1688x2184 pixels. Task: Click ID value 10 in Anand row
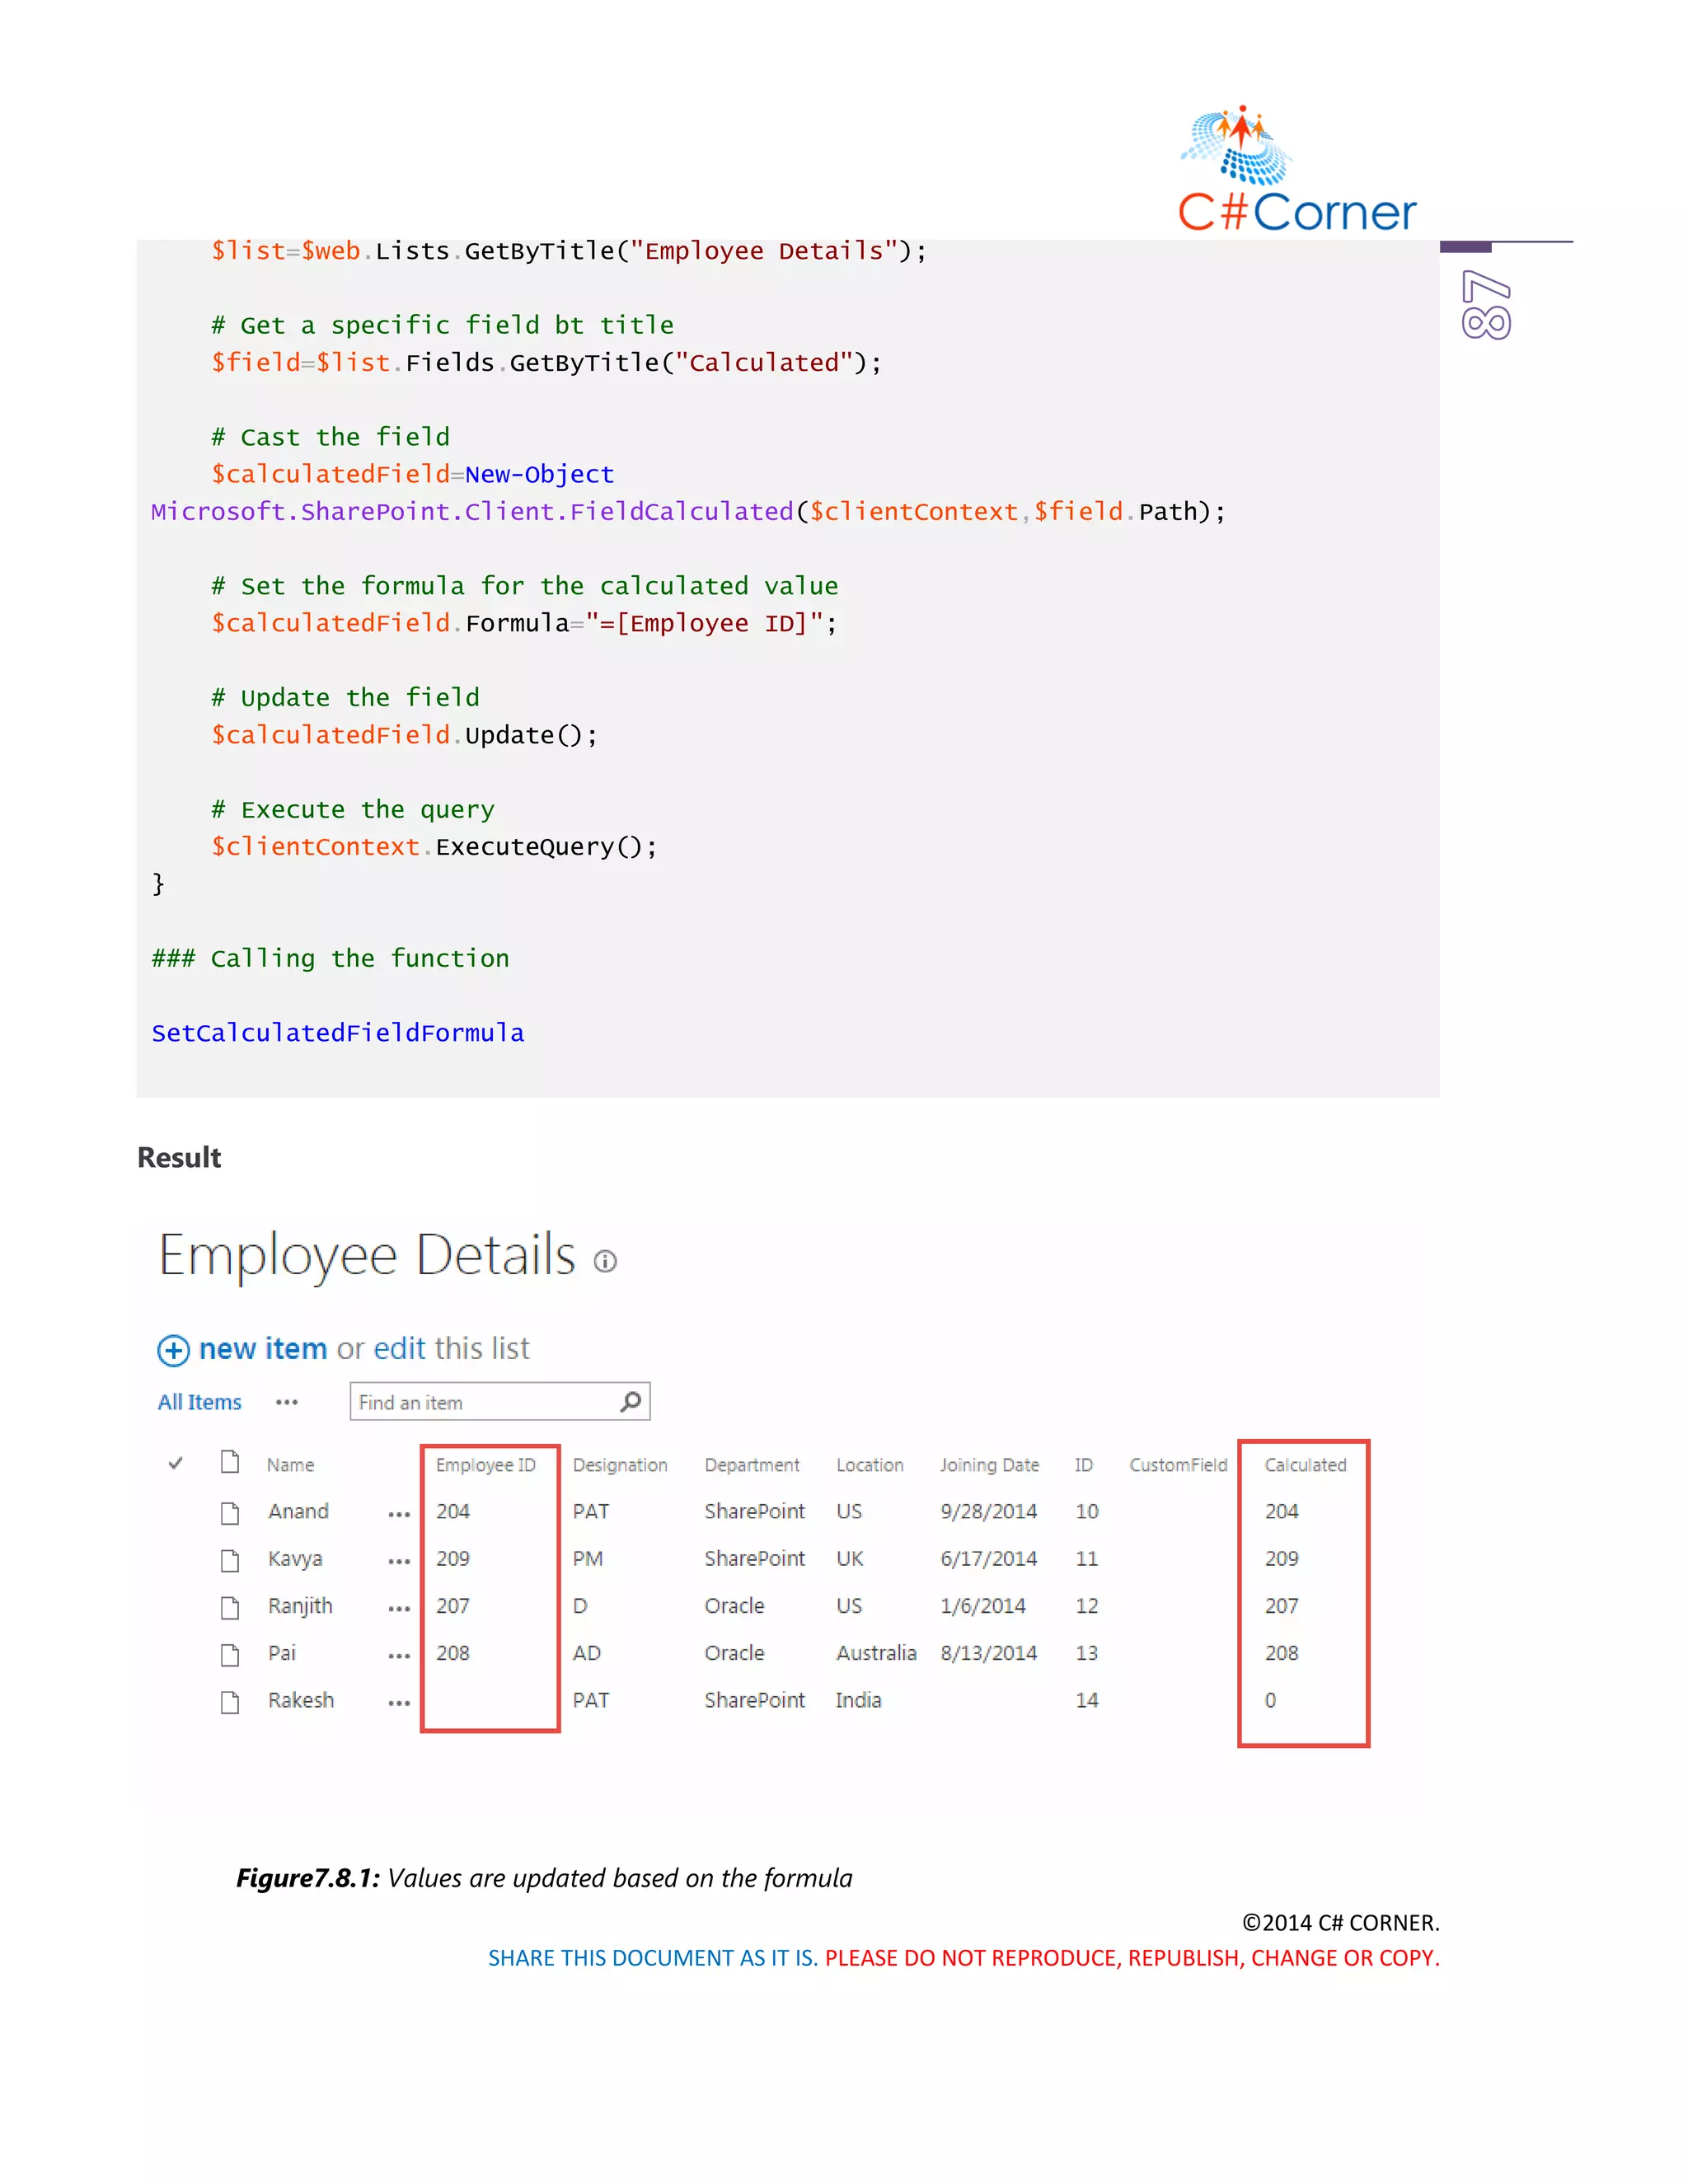pyautogui.click(x=1087, y=1511)
